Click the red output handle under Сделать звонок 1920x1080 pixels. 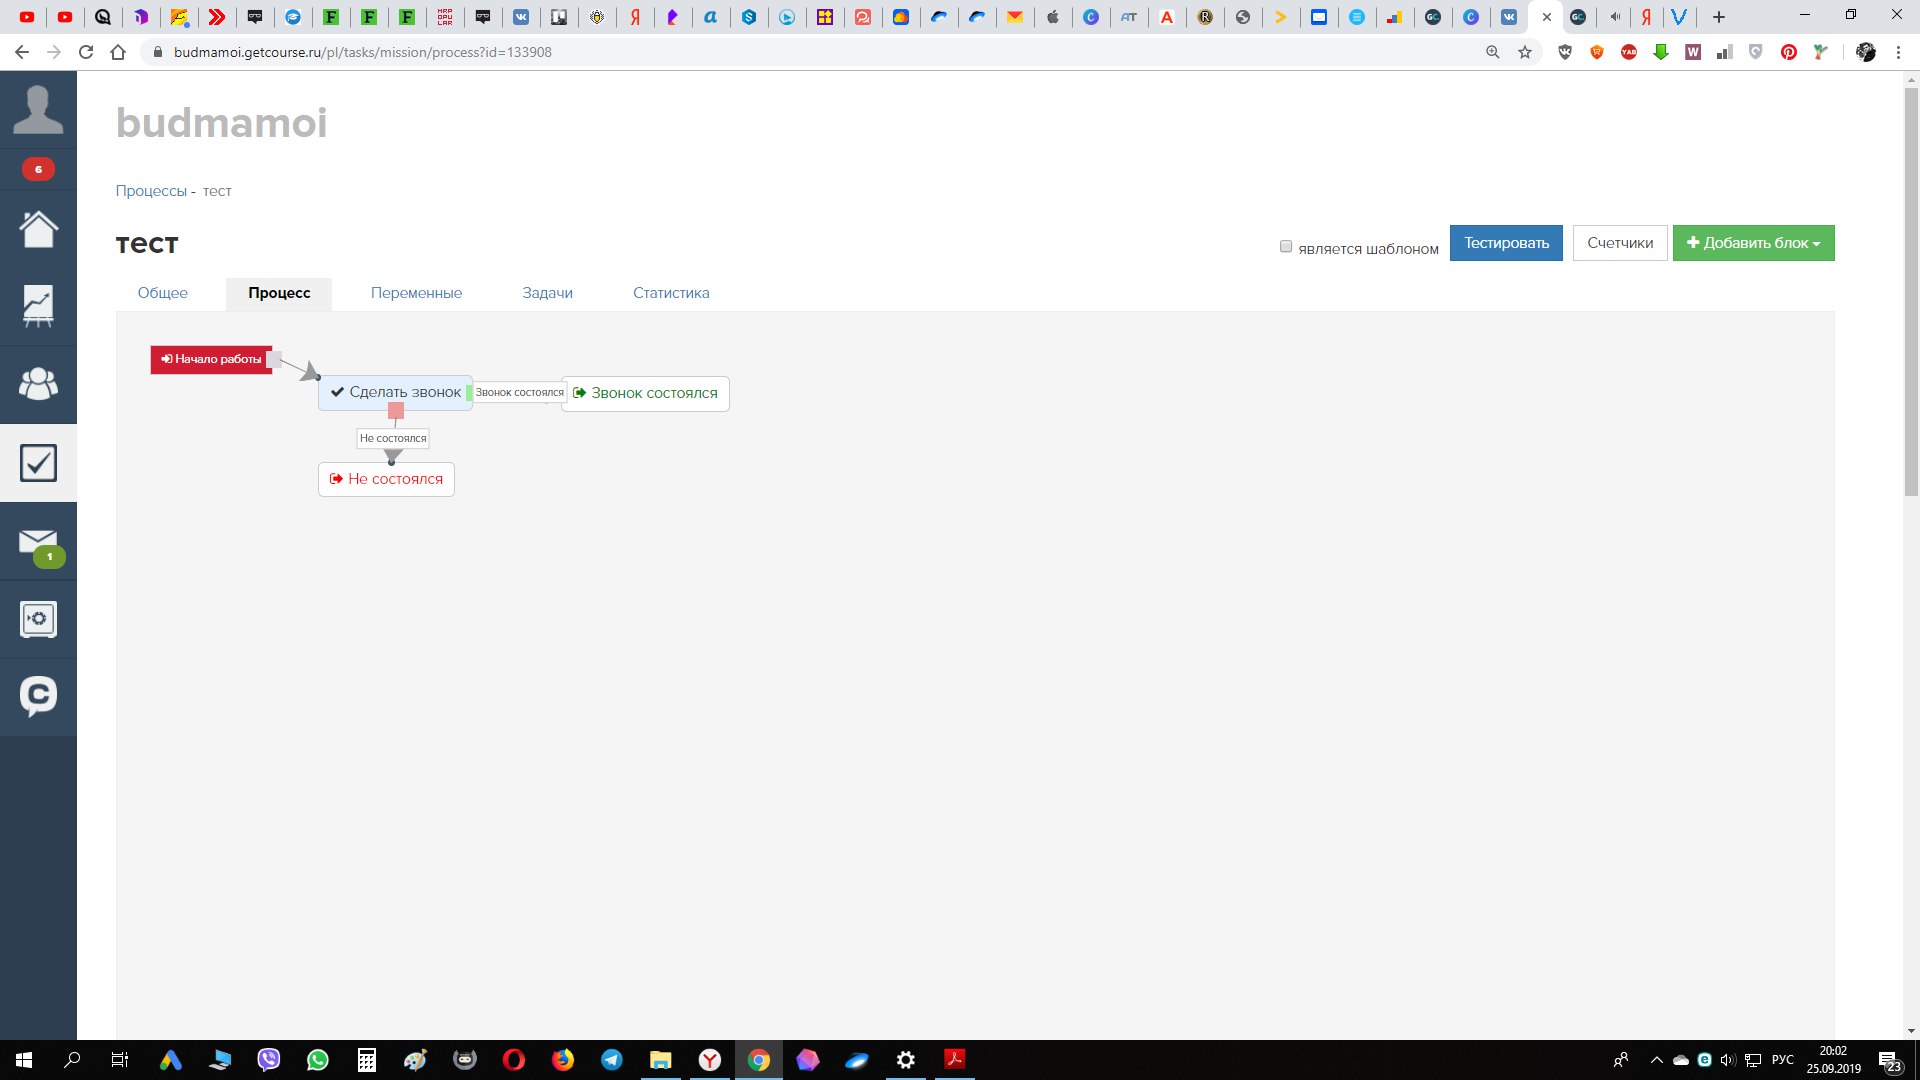point(396,411)
